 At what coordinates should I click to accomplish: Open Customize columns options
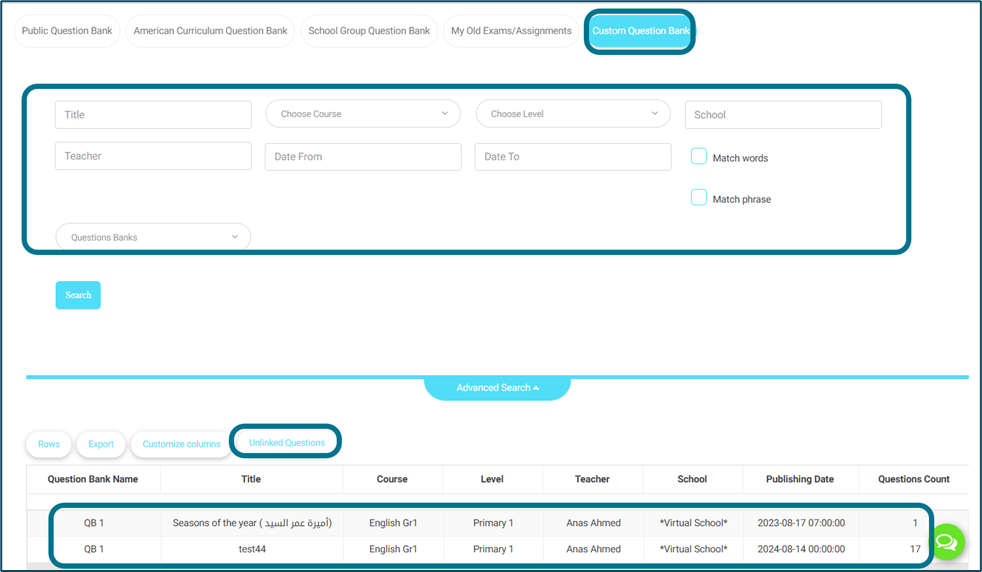pyautogui.click(x=181, y=444)
